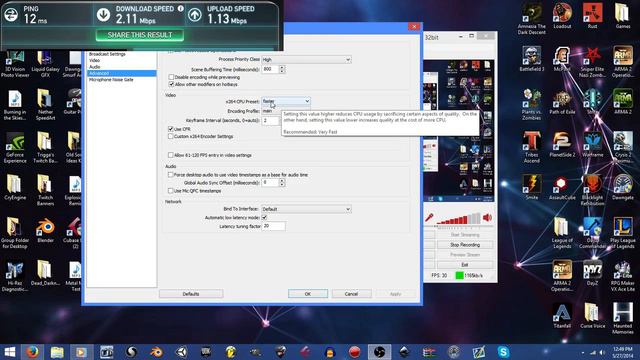
Task: Launch Warframe desktop shortcut
Action: coord(593,145)
